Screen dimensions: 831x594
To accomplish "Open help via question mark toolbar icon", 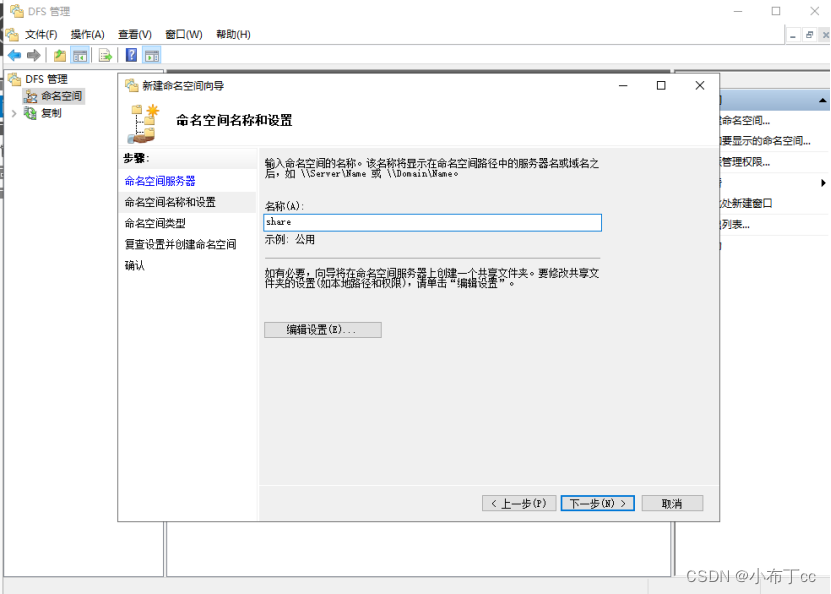I will click(131, 55).
